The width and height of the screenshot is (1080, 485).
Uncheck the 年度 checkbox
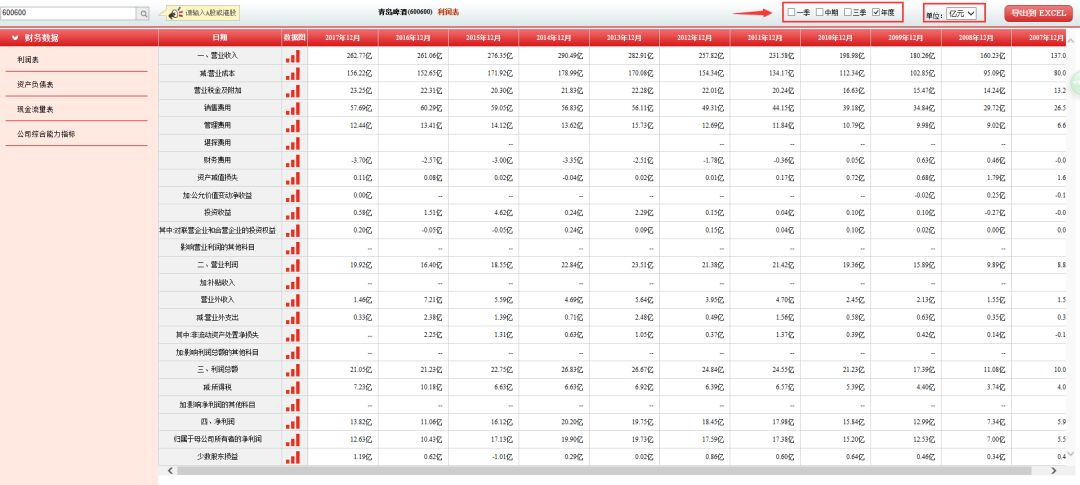(x=876, y=12)
